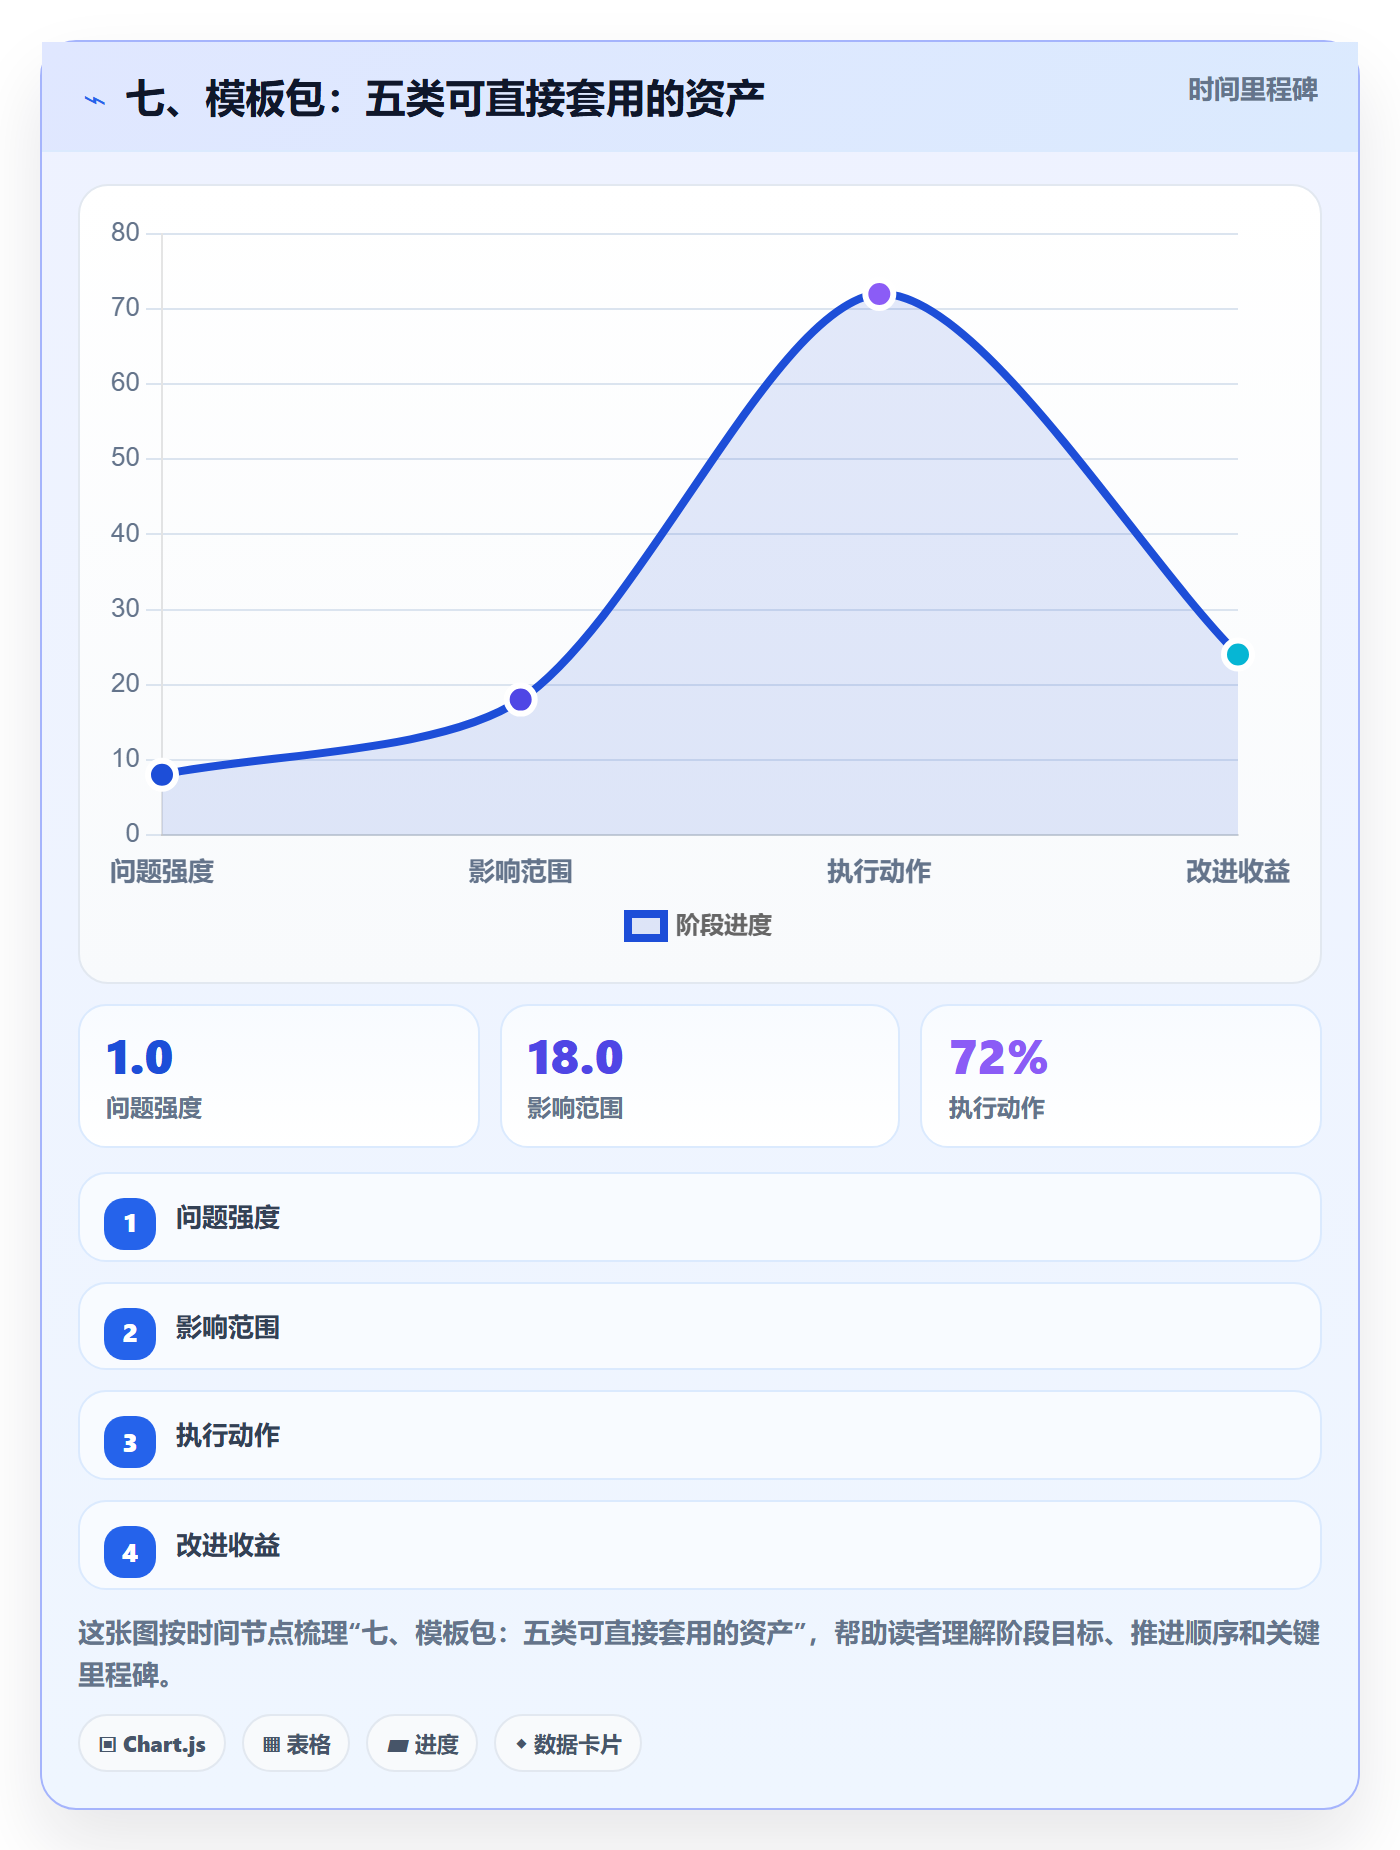Screen dimensions: 1400x1850
Task: Click step badge number 3
Action: pyautogui.click(x=130, y=1442)
